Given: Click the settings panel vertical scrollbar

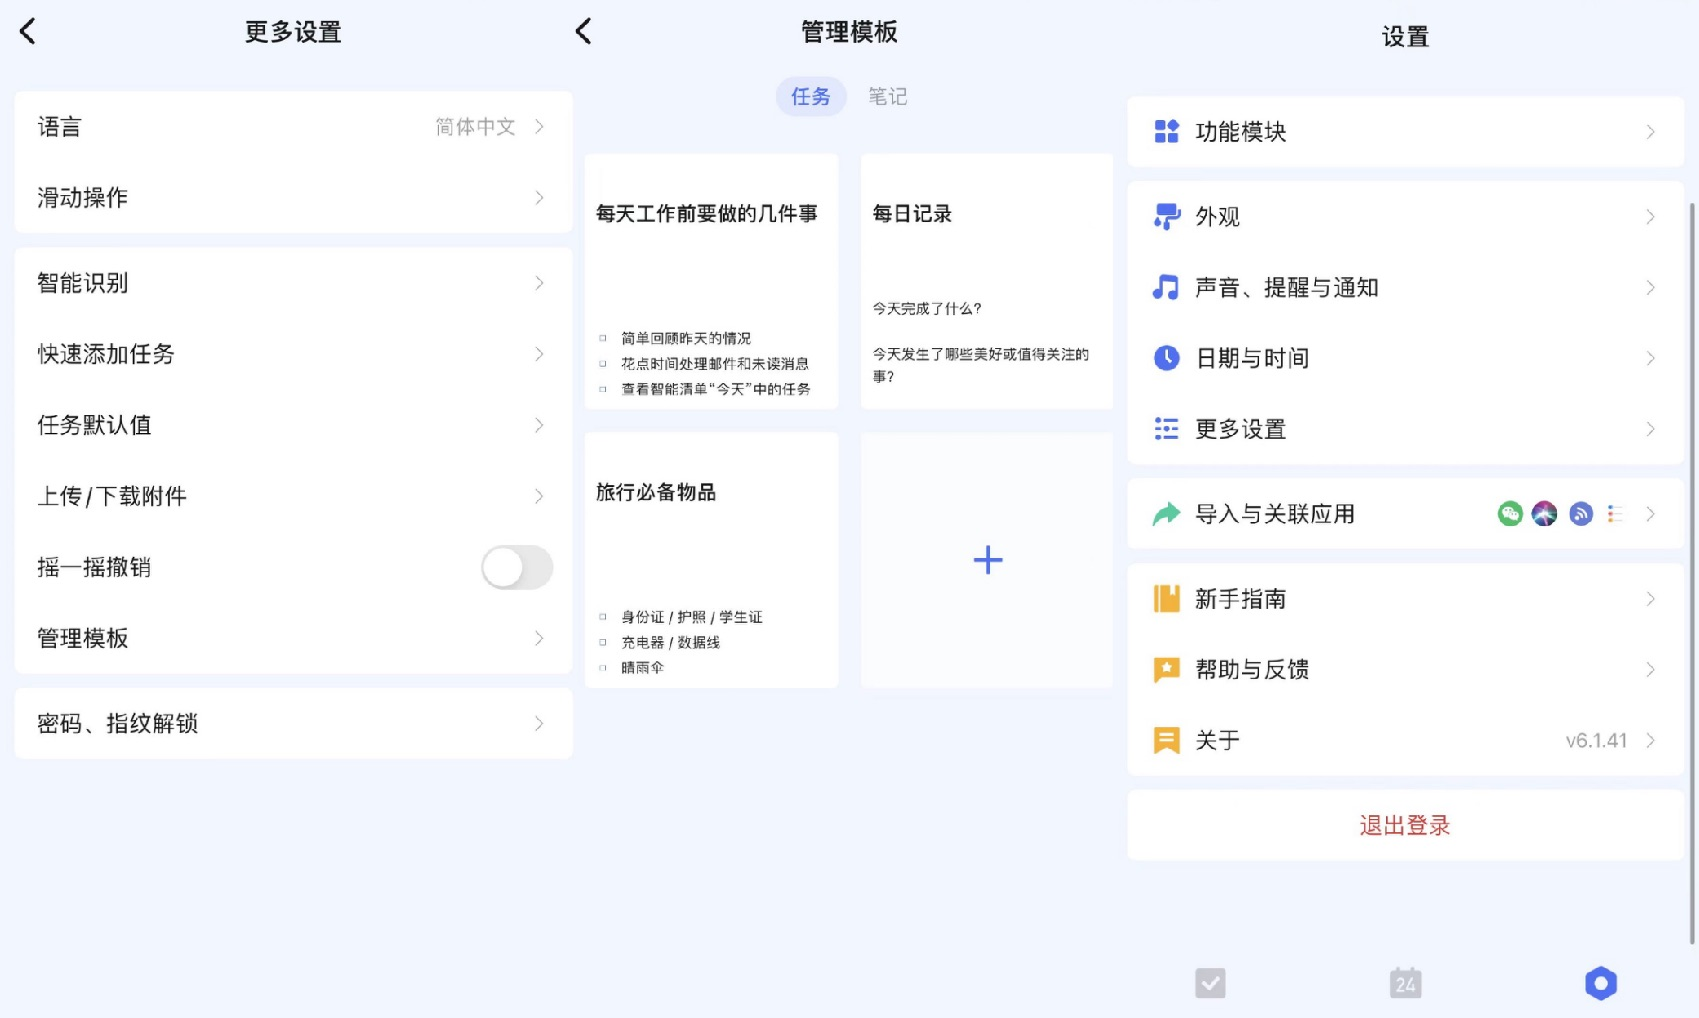Looking at the screenshot, I should coord(1692,572).
